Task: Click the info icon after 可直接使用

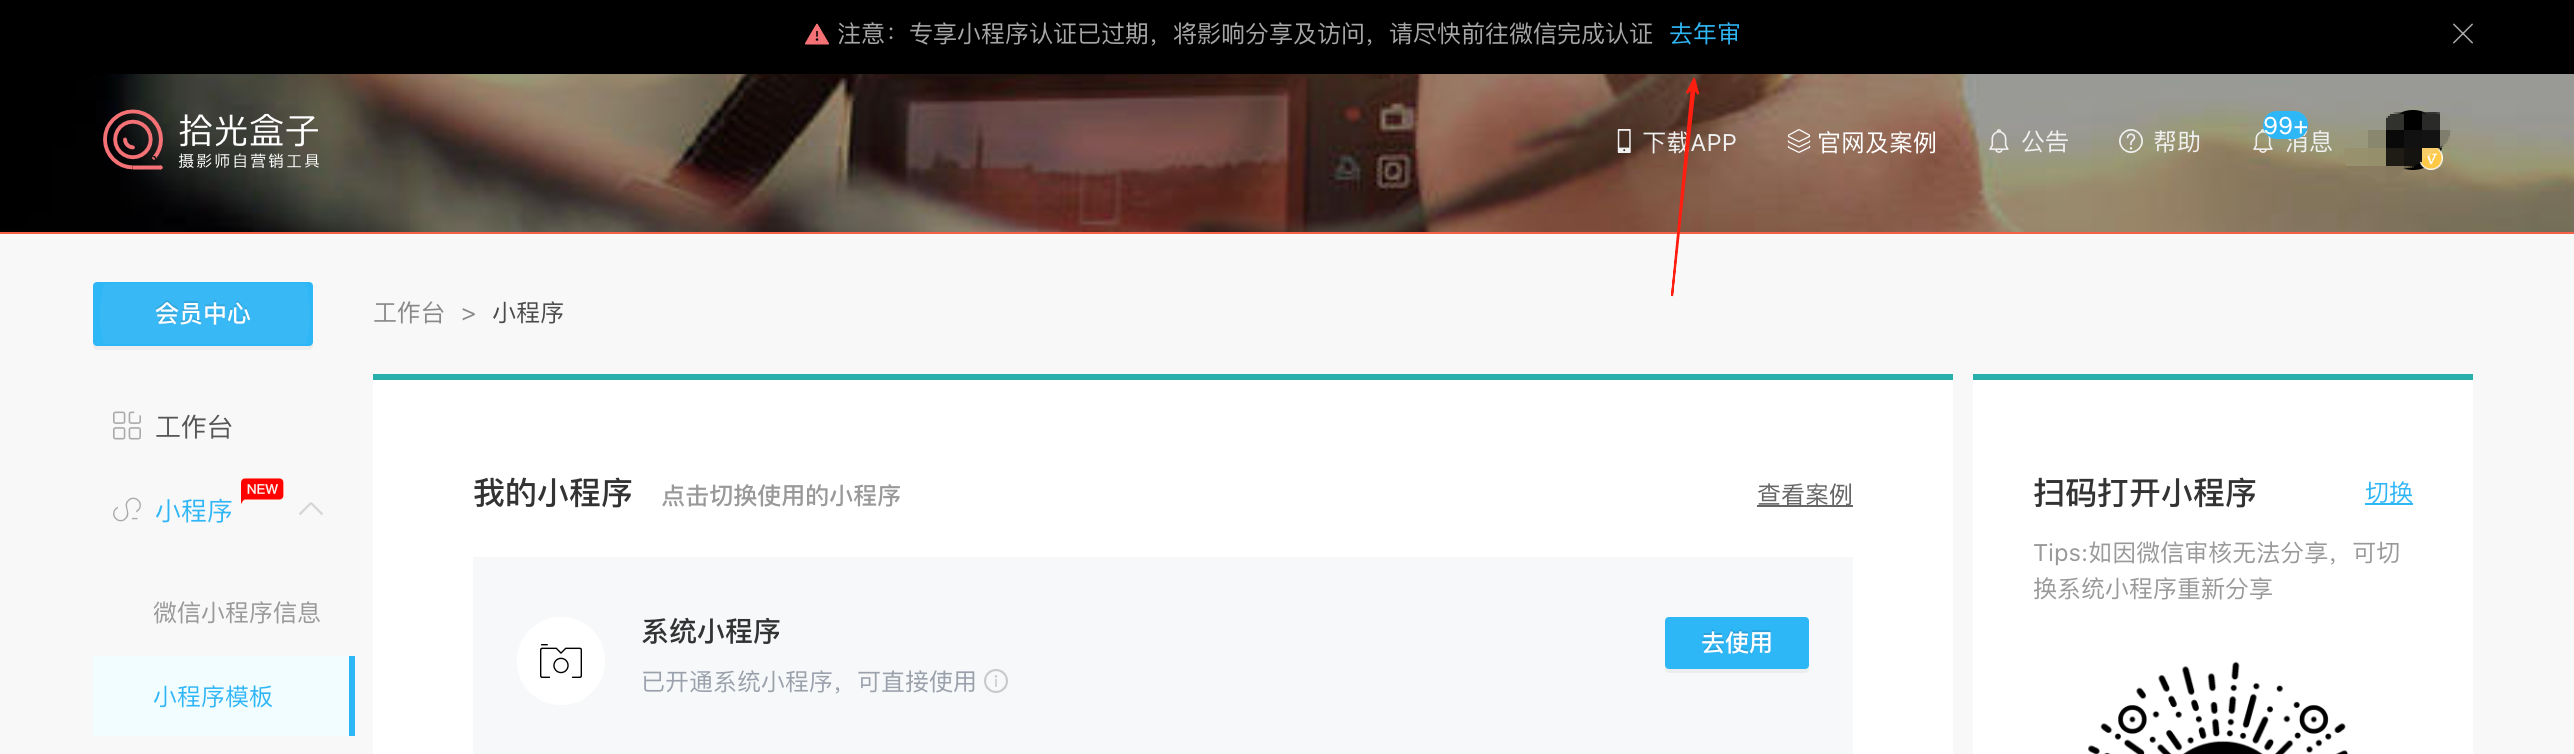Action: [x=996, y=681]
